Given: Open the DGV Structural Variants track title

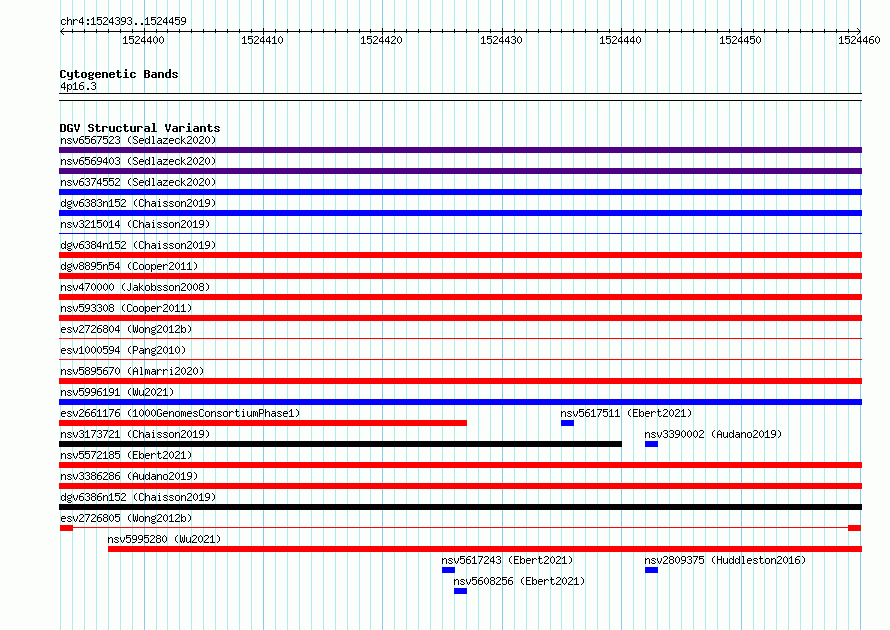Looking at the screenshot, I should coord(140,128).
